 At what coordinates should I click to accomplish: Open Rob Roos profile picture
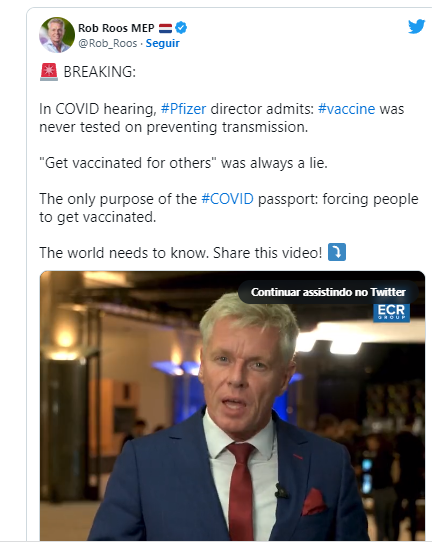pyautogui.click(x=57, y=35)
